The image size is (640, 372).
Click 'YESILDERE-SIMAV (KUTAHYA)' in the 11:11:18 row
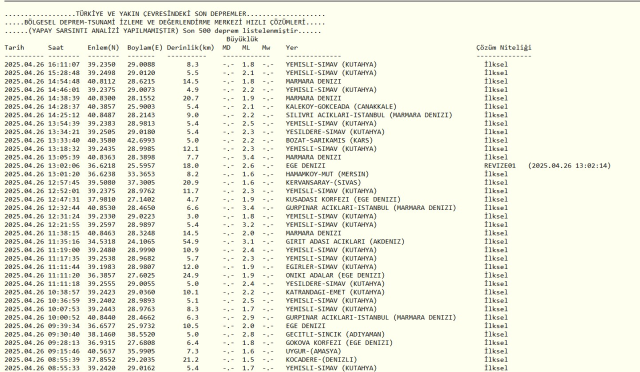pyautogui.click(x=335, y=284)
